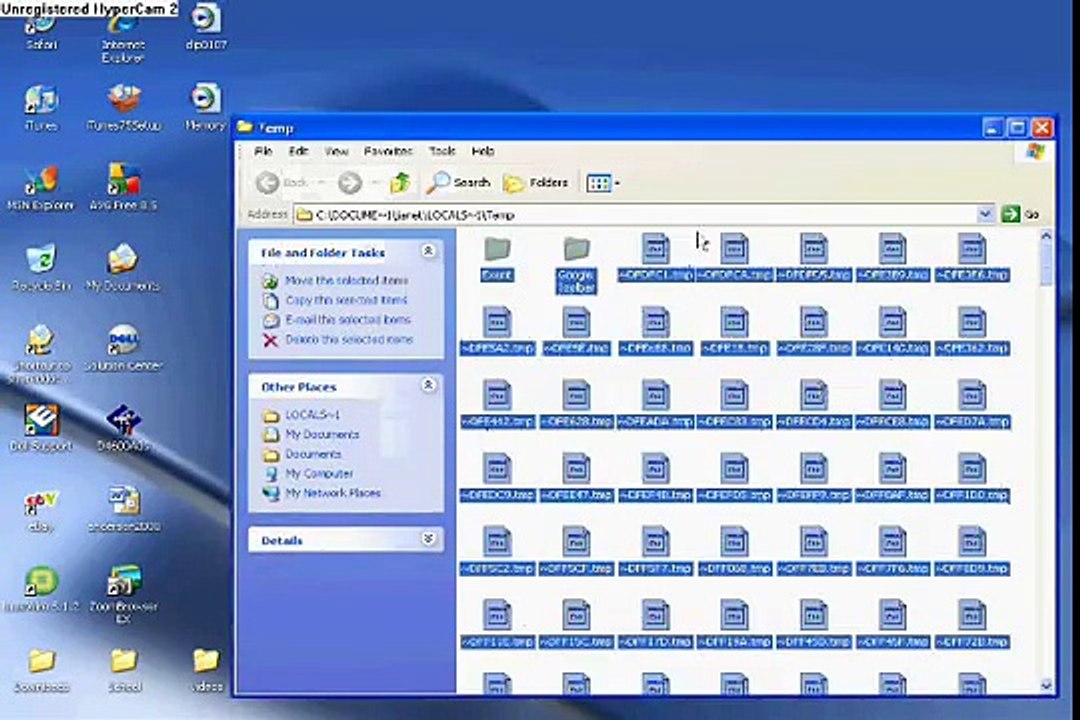Click E-mail the selected items link
The height and width of the screenshot is (720, 1080).
(348, 320)
